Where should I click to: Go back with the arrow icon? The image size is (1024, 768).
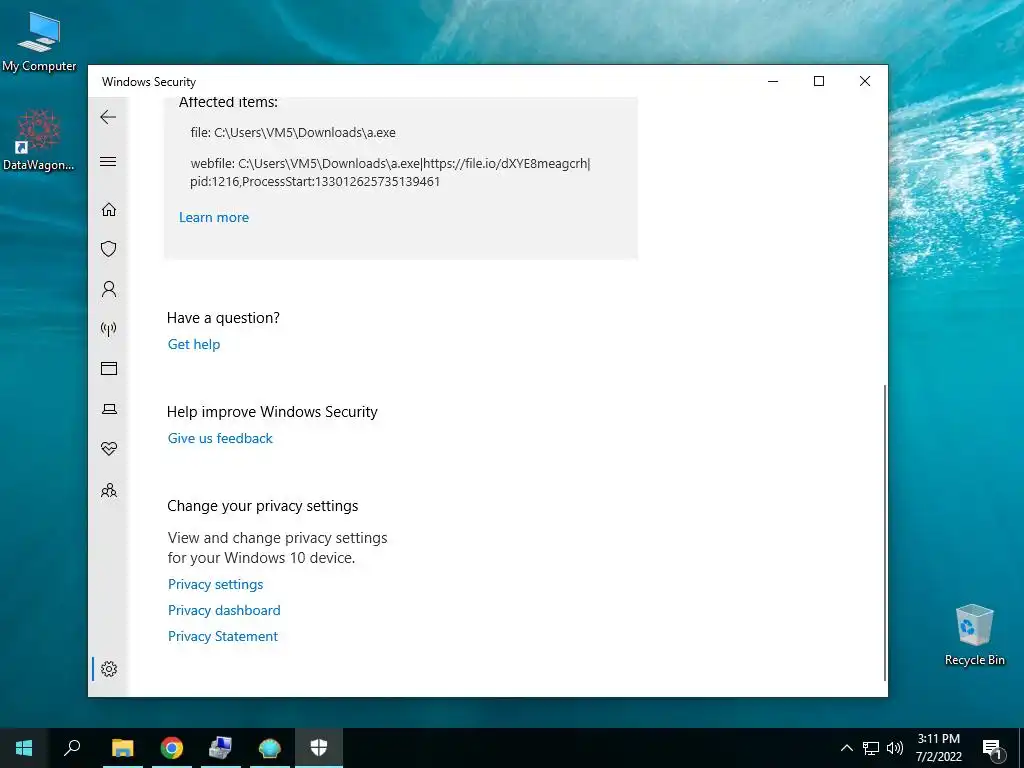[x=108, y=117]
